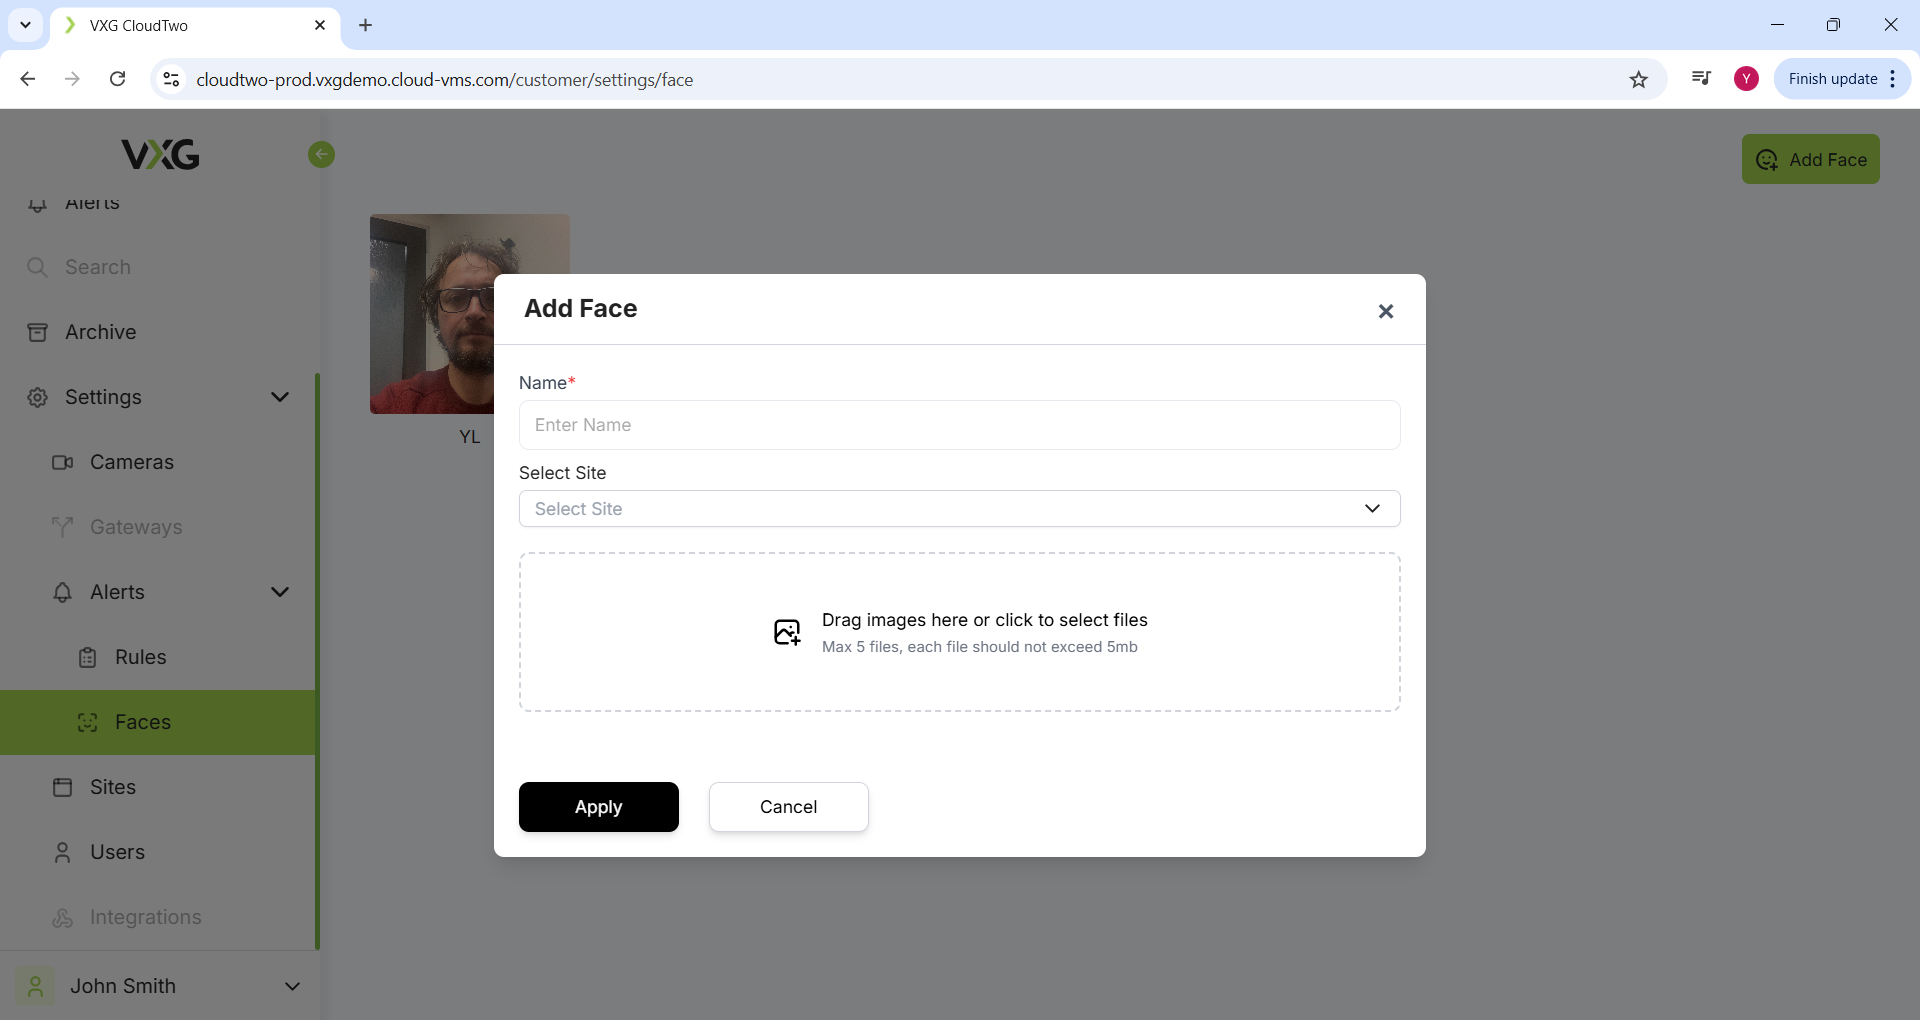Click the Finish update Chrome button
The image size is (1920, 1020).
1832,79
